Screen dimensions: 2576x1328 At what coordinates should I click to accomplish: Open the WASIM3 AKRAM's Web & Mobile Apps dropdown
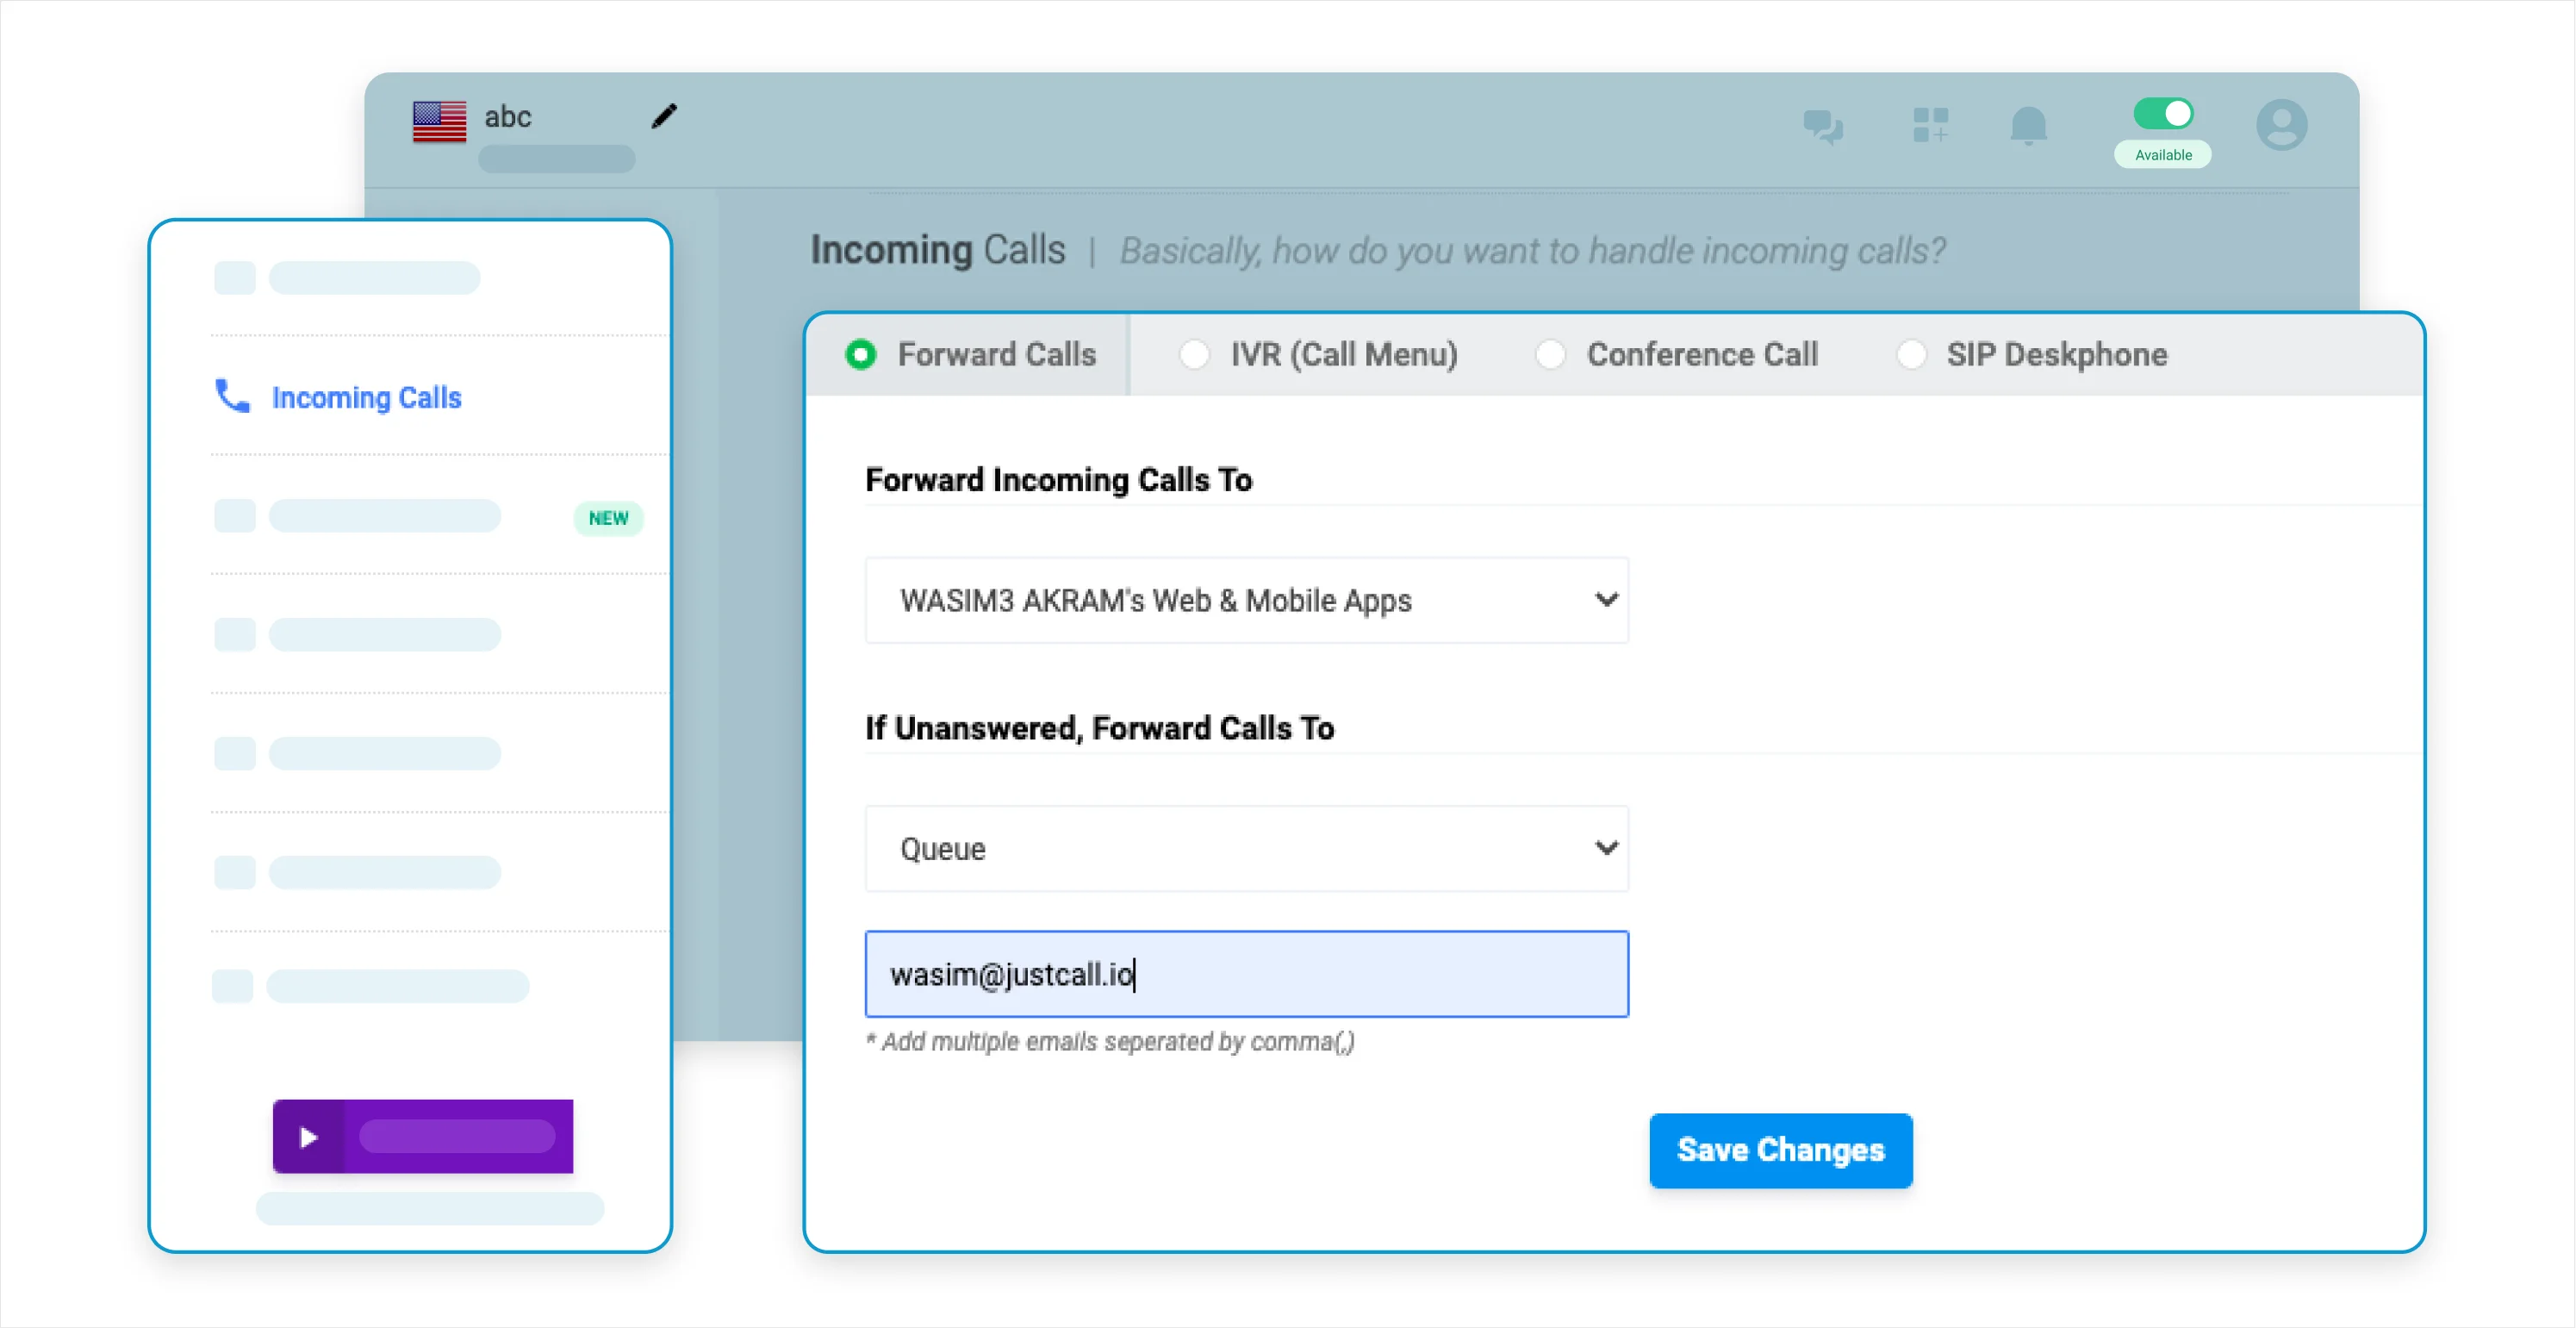click(x=1246, y=601)
